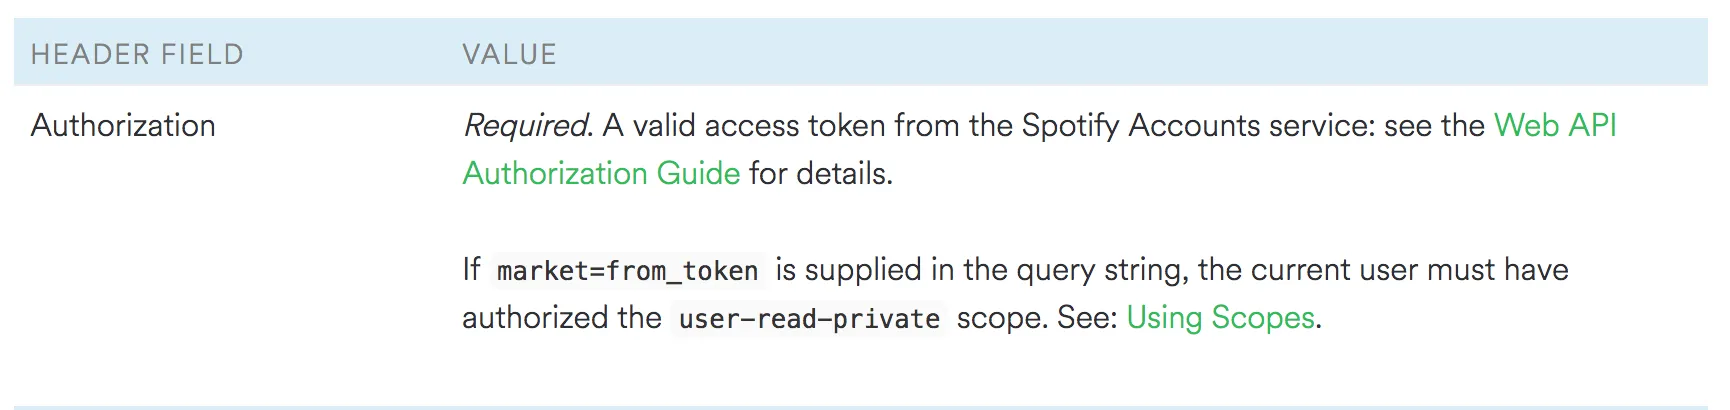Click the user-read-private code snippet
Screen dimensions: 1730x410
(809, 318)
